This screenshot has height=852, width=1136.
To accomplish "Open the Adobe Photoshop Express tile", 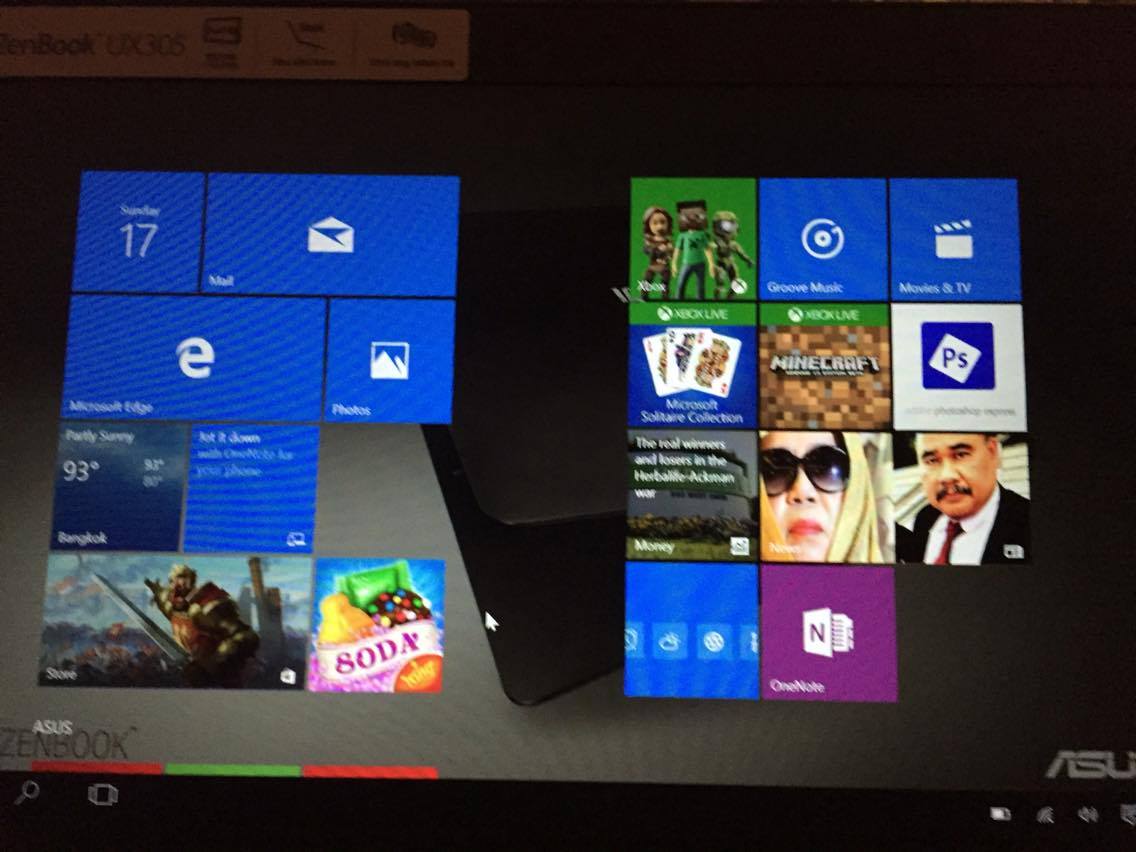I will [x=958, y=367].
